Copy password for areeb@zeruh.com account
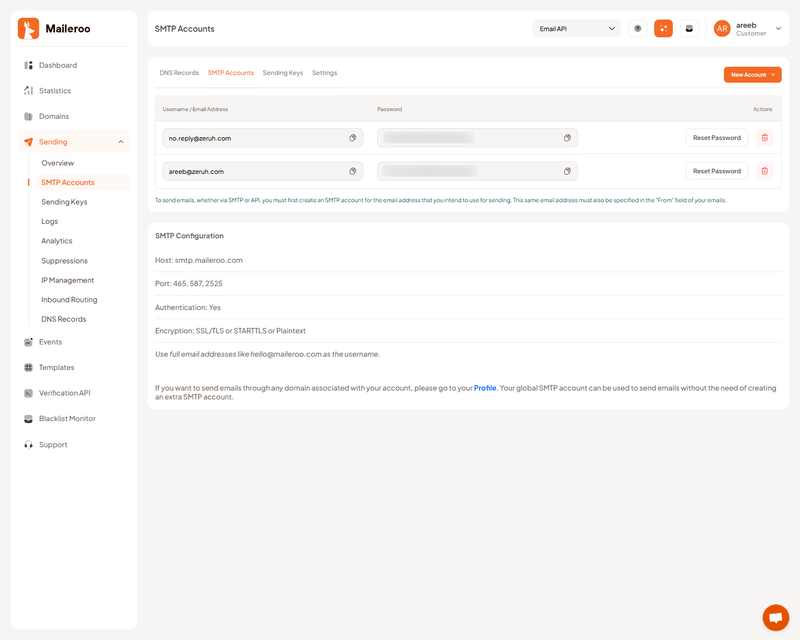 click(567, 171)
